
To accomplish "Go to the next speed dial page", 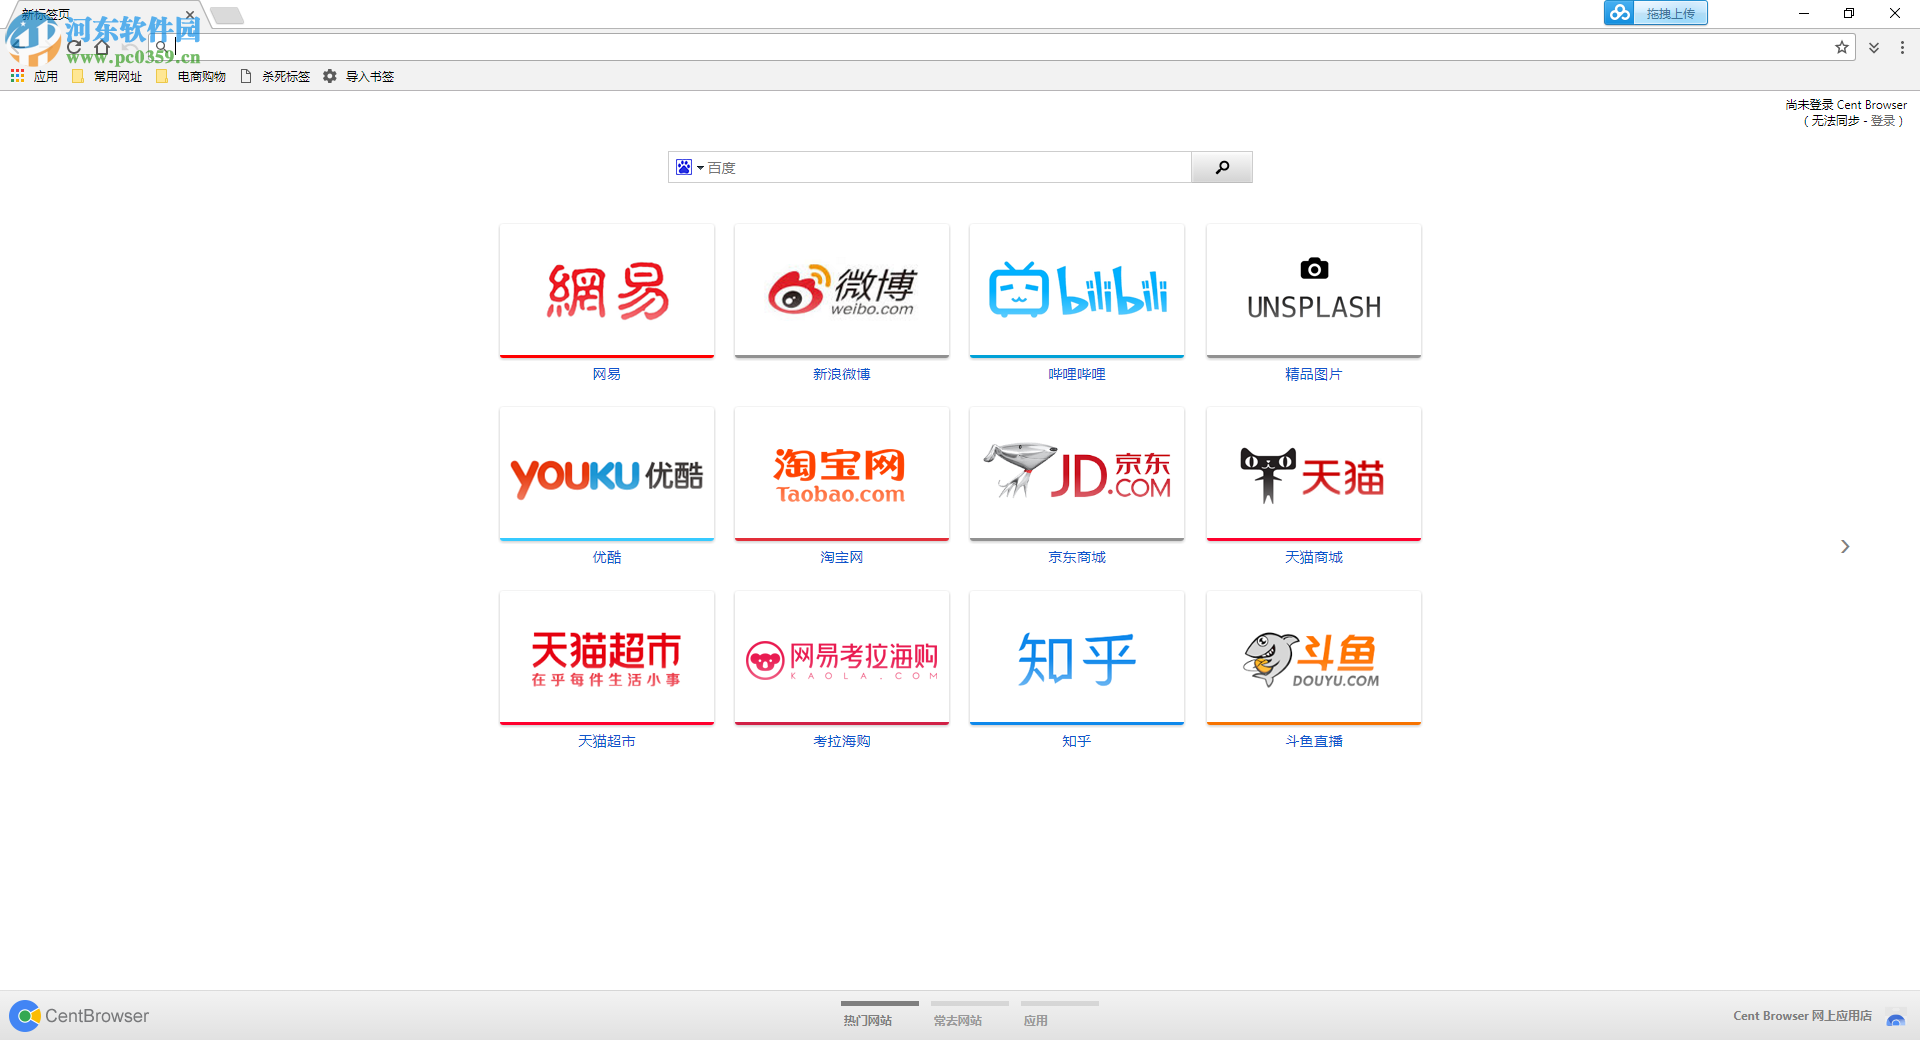I will point(1846,546).
